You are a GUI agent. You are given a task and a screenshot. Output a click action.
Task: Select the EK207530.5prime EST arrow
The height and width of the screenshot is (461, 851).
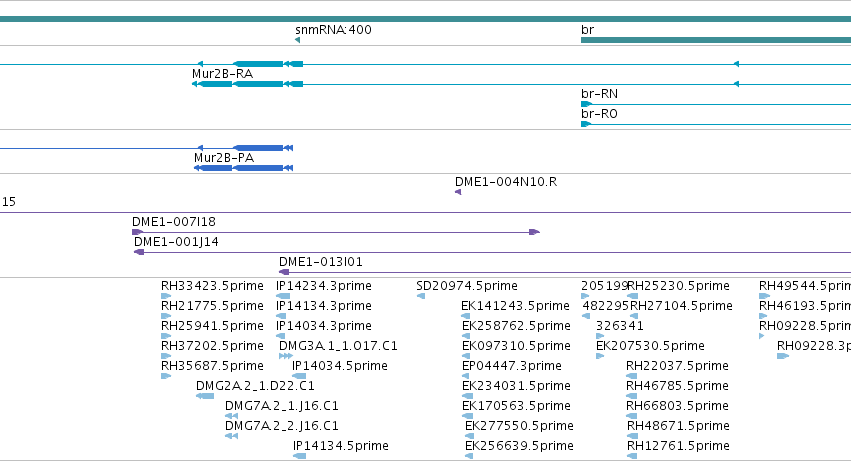point(600,356)
